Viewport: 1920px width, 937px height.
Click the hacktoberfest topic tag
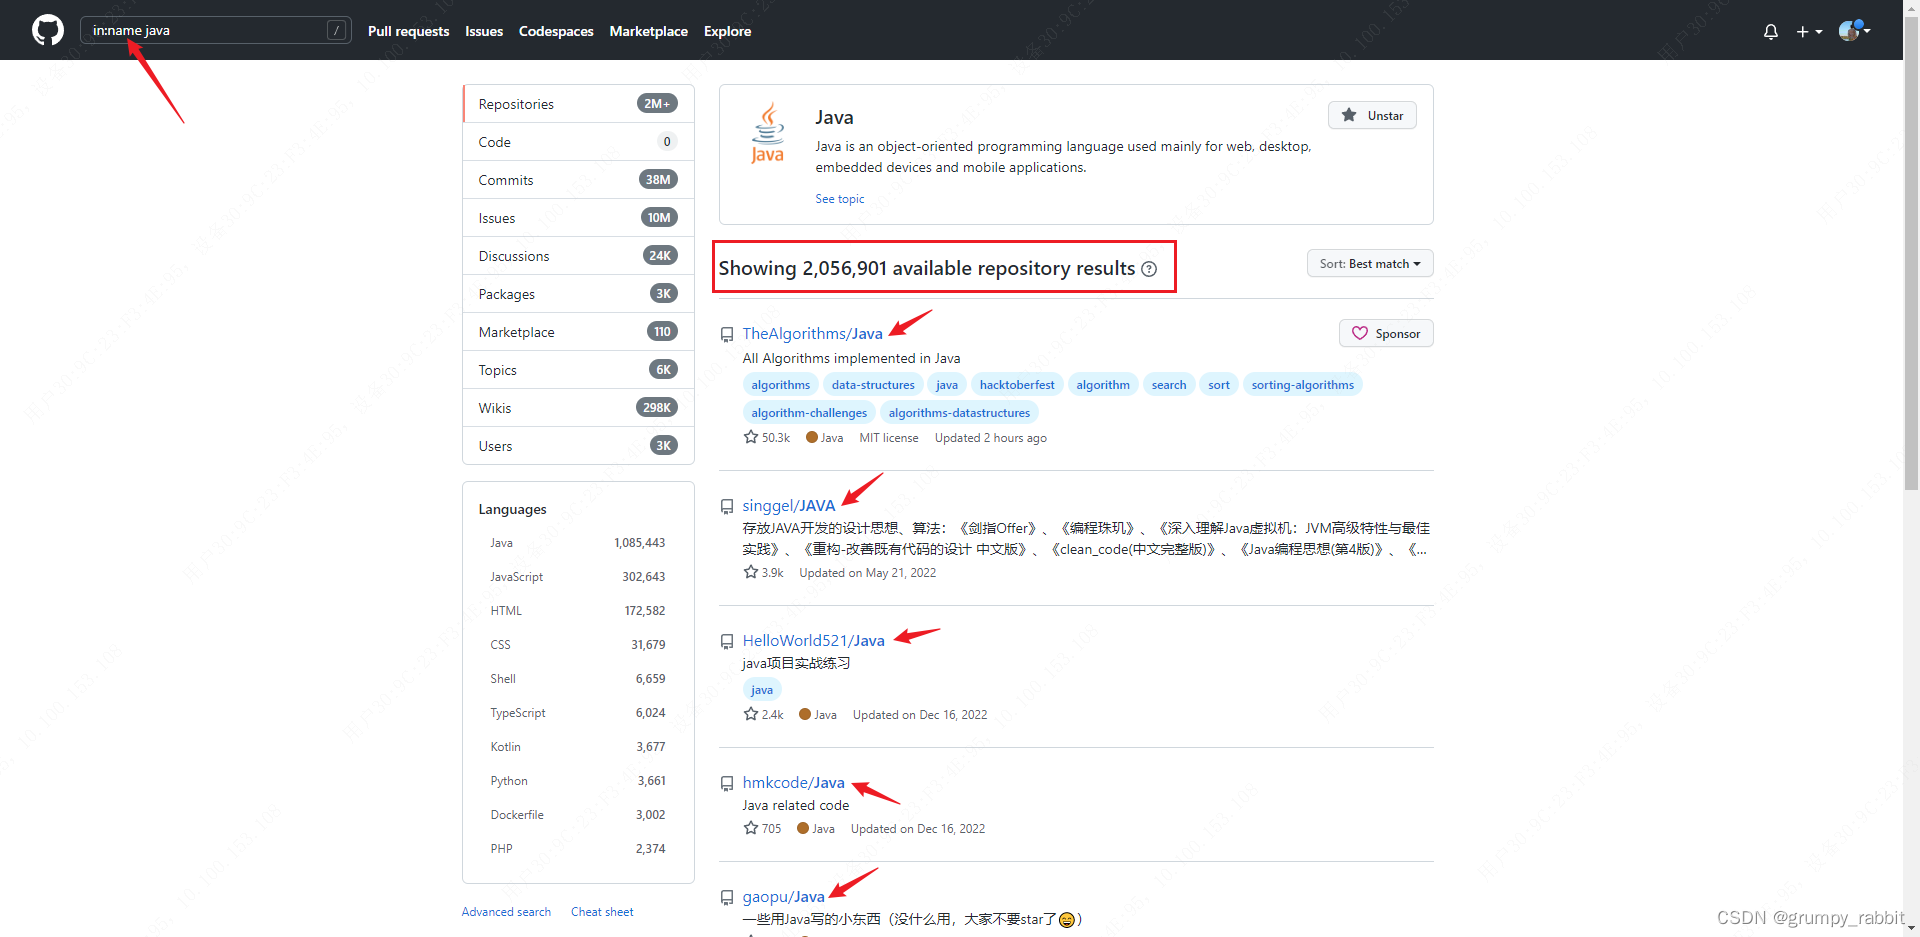coord(1017,385)
